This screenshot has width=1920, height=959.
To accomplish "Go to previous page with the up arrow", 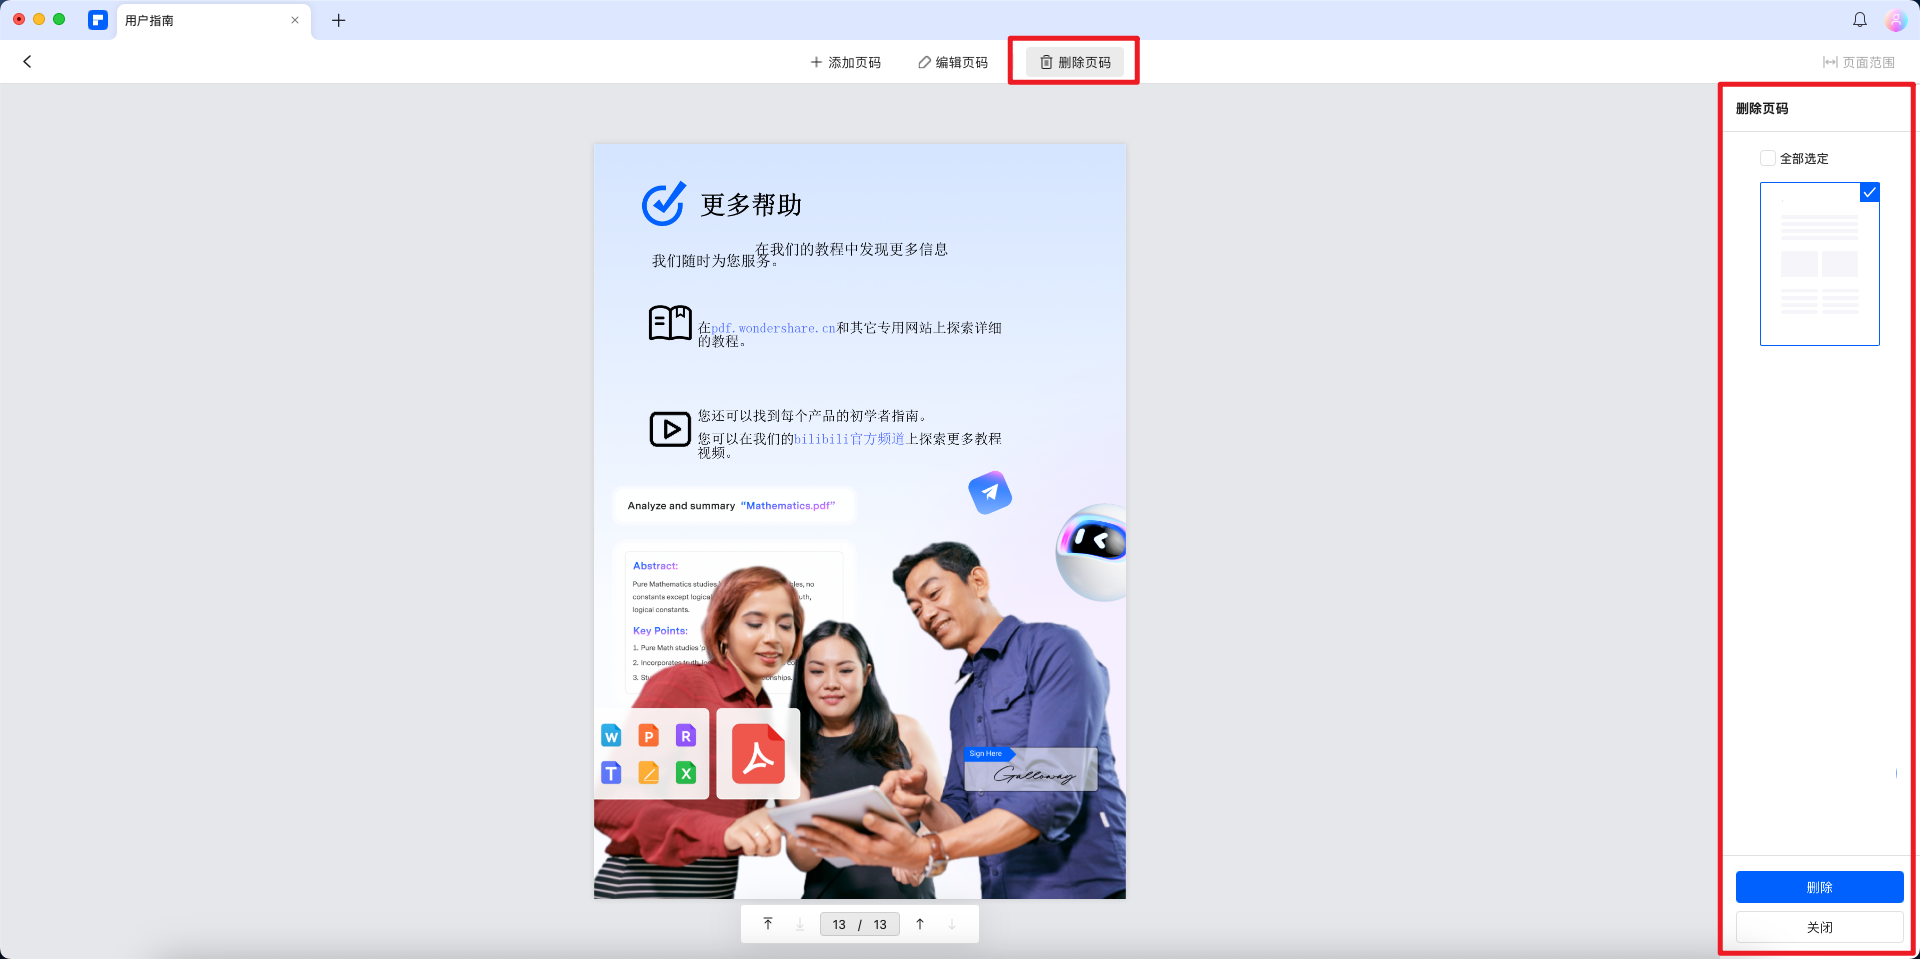I will [919, 923].
